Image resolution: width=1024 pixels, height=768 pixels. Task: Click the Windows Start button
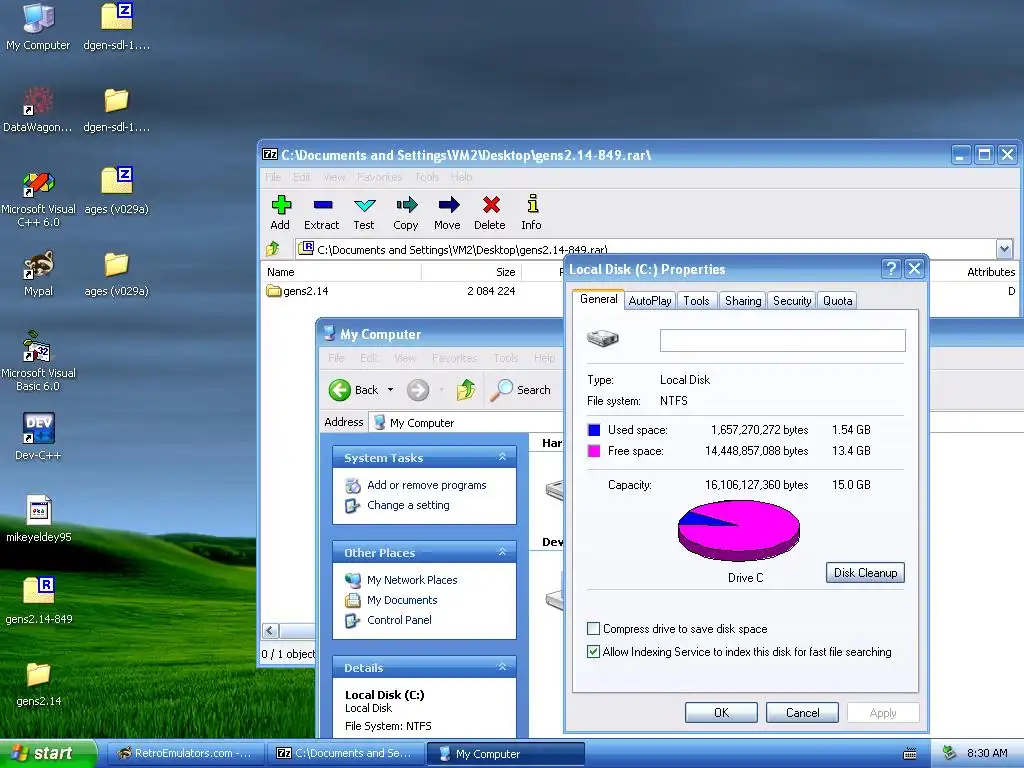[48, 753]
